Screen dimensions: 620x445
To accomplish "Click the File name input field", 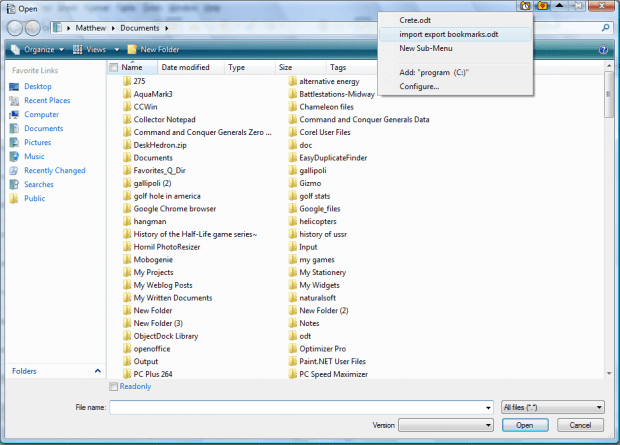I will point(301,407).
